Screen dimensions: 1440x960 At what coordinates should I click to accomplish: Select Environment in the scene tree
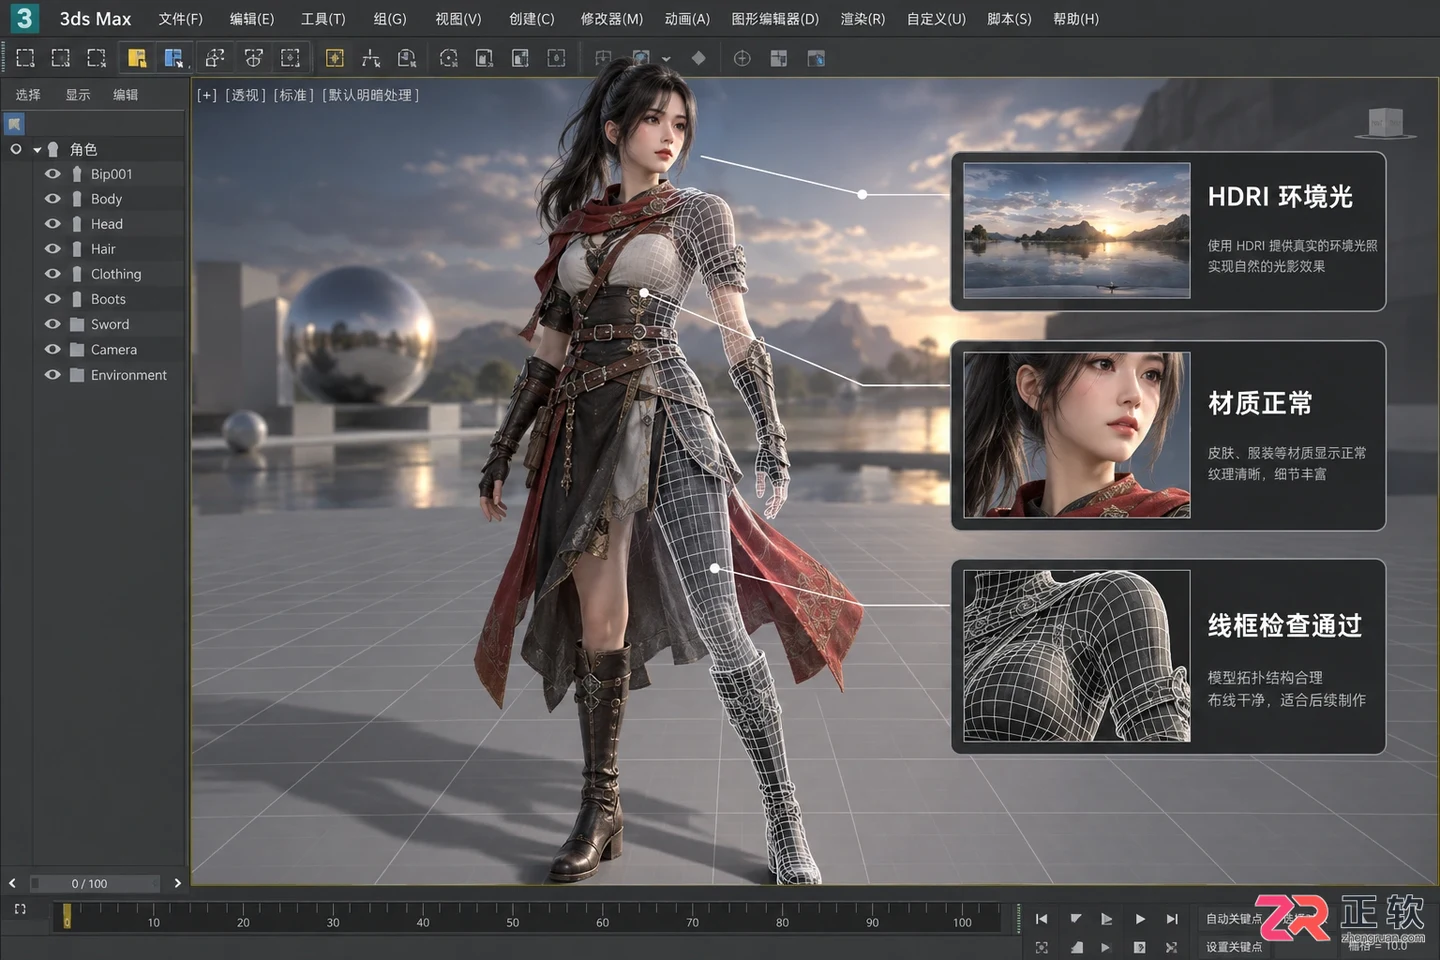pos(129,375)
